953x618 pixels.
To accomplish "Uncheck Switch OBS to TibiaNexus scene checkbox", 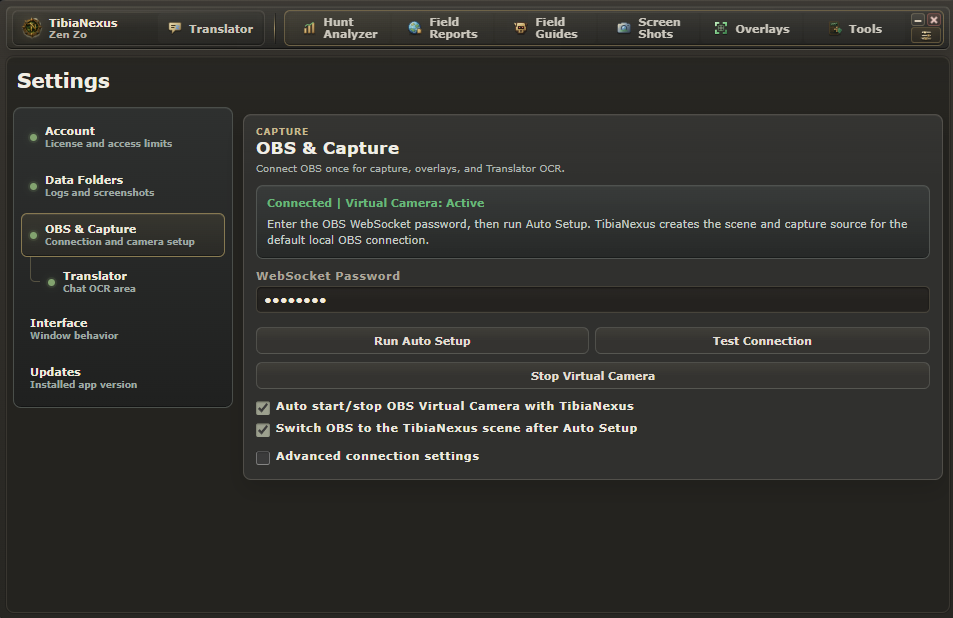I will (x=263, y=430).
